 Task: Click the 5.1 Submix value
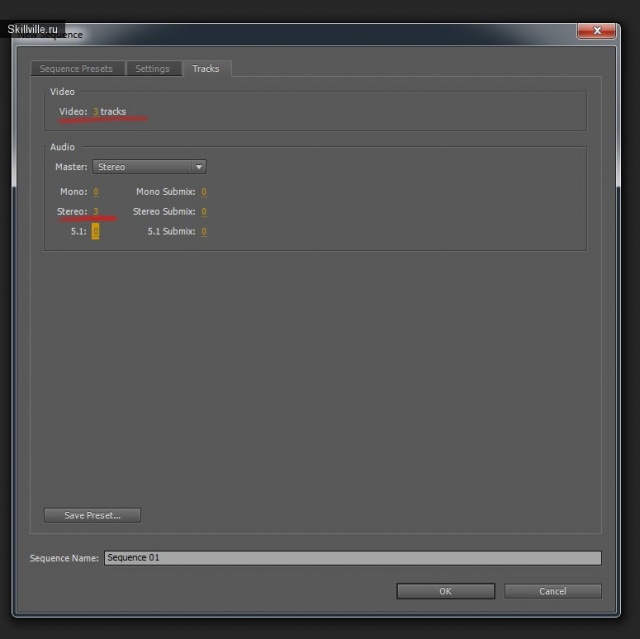point(204,231)
